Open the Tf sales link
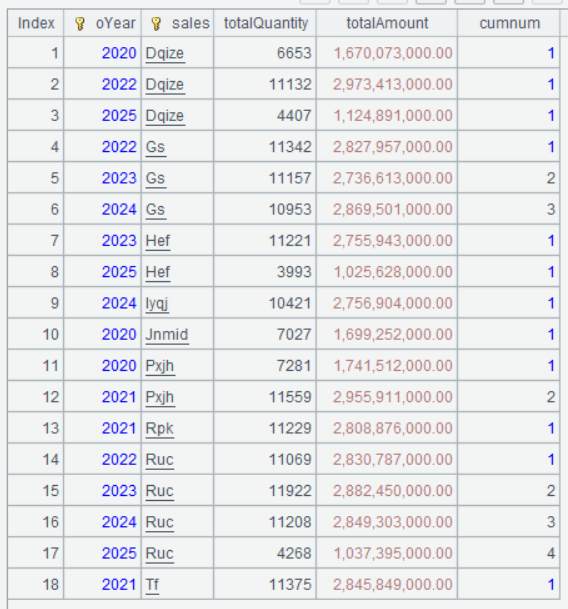The height and width of the screenshot is (609, 568). click(x=152, y=585)
